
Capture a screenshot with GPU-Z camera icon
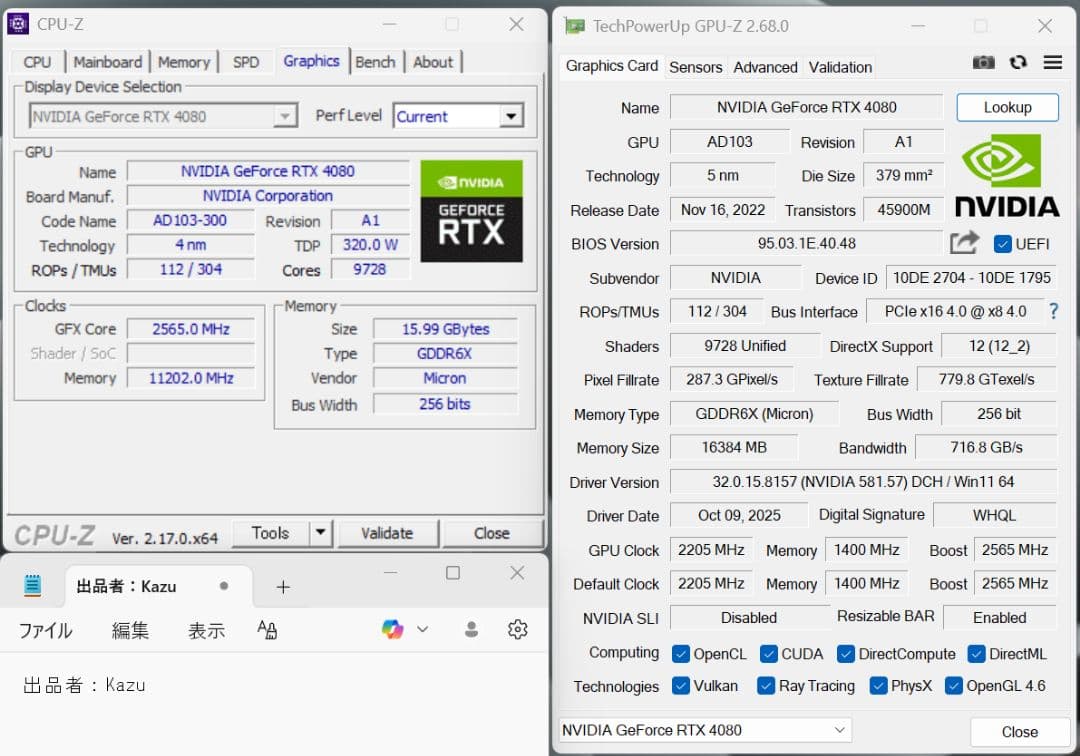[983, 62]
